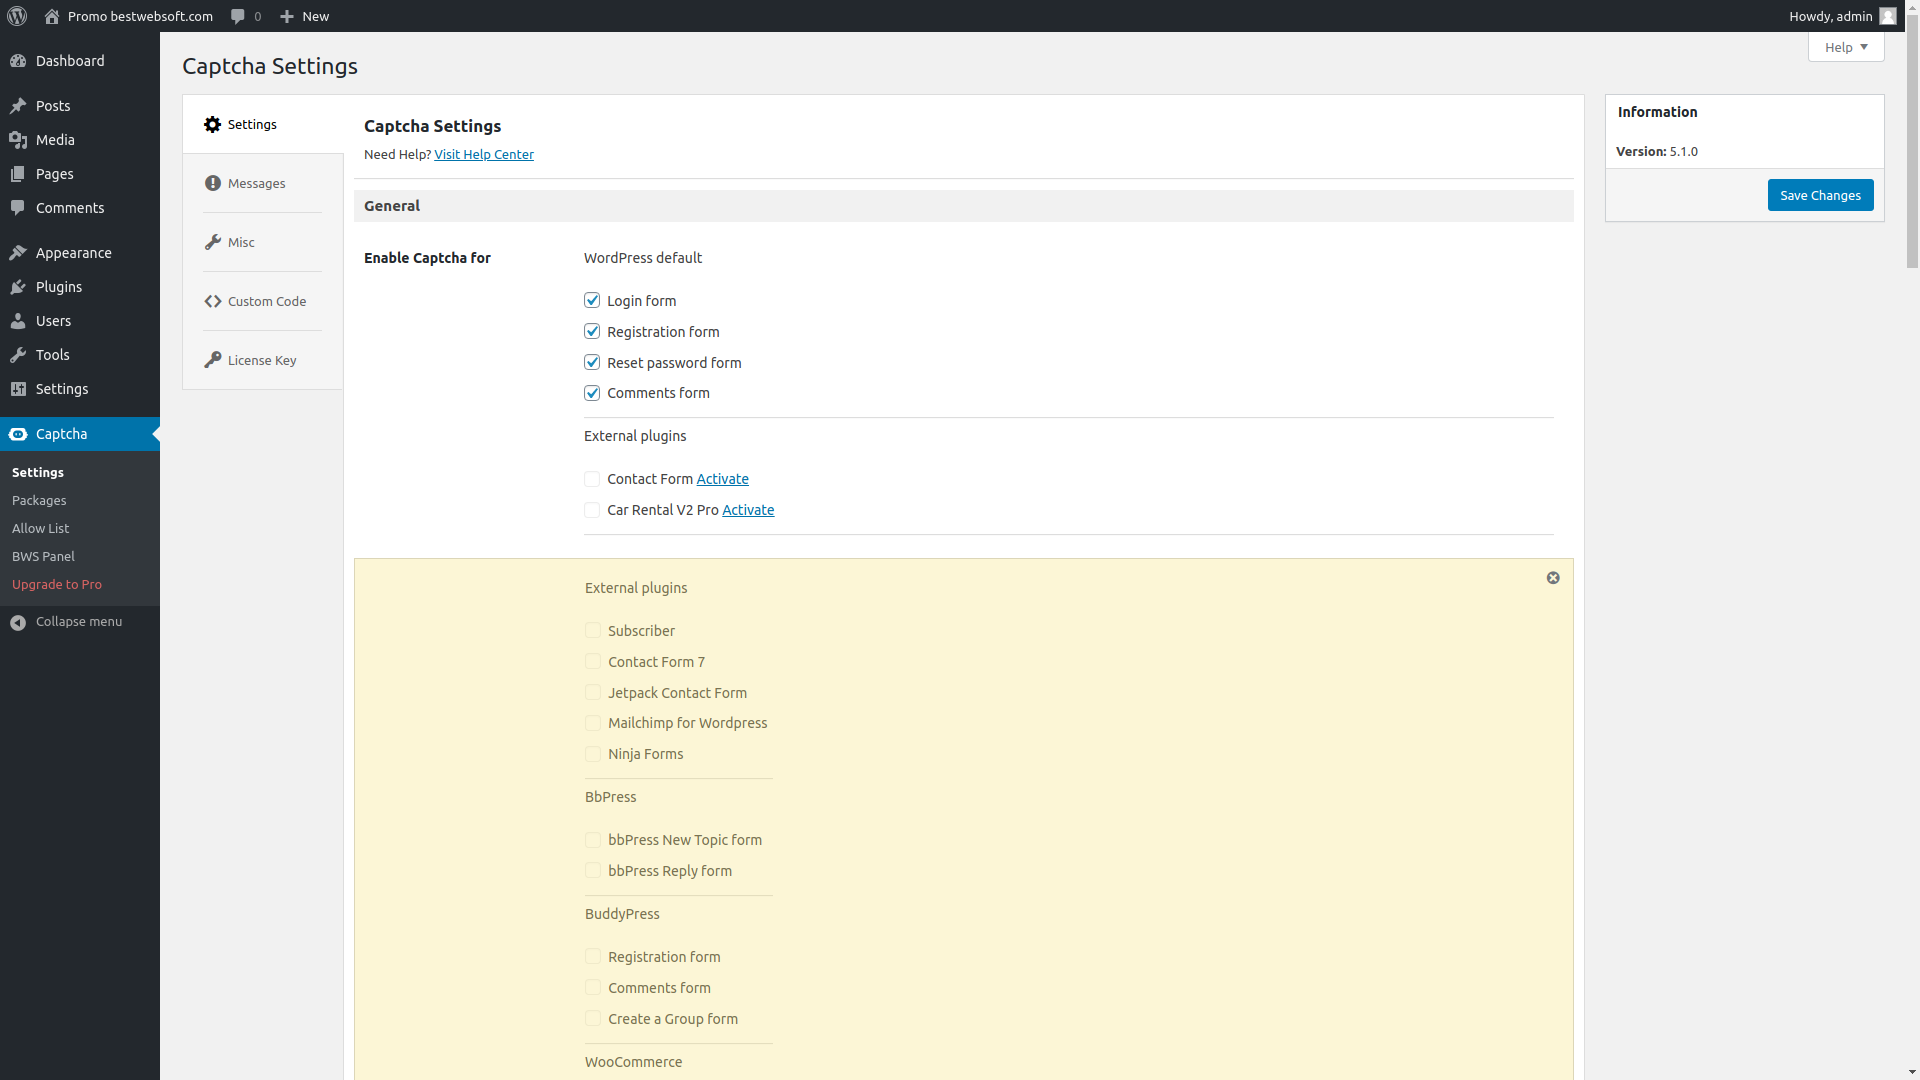Disable captcha for Comments form
The height and width of the screenshot is (1080, 1920).
592,394
